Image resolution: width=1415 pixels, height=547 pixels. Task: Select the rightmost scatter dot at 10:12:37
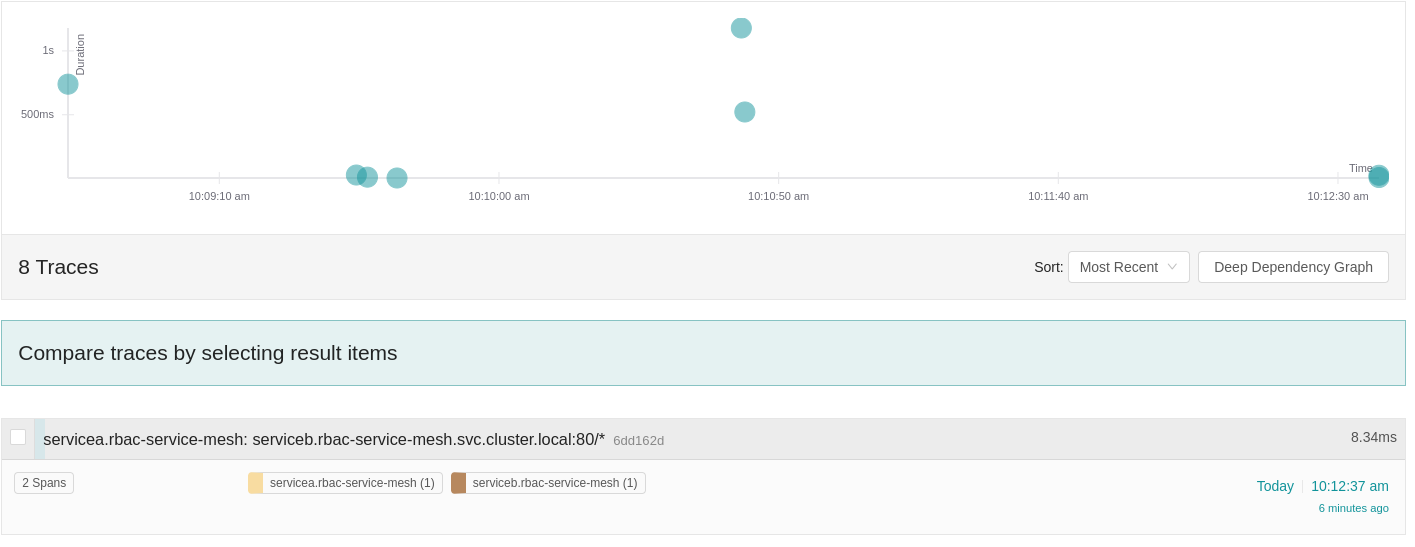click(x=1379, y=176)
